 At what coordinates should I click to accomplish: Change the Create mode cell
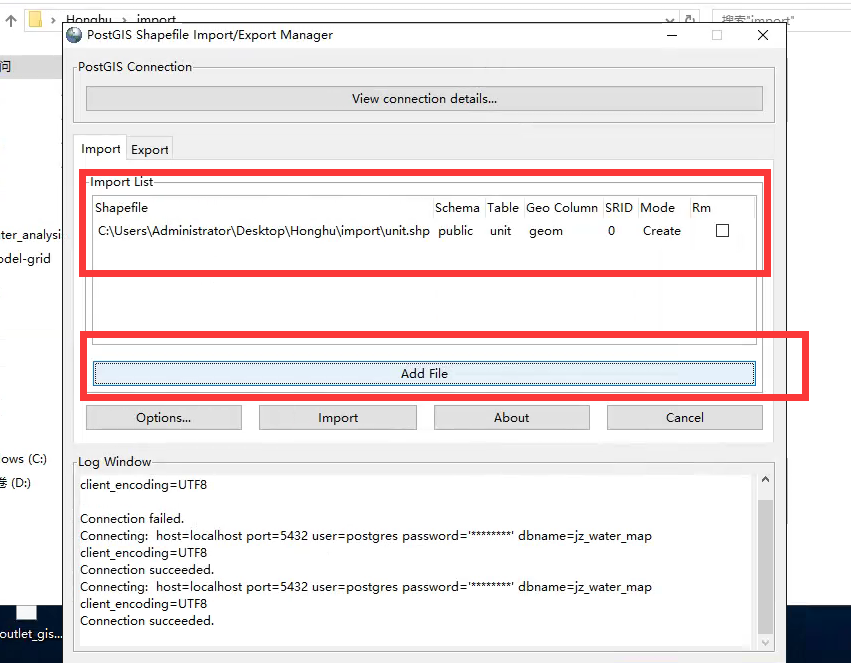662,231
